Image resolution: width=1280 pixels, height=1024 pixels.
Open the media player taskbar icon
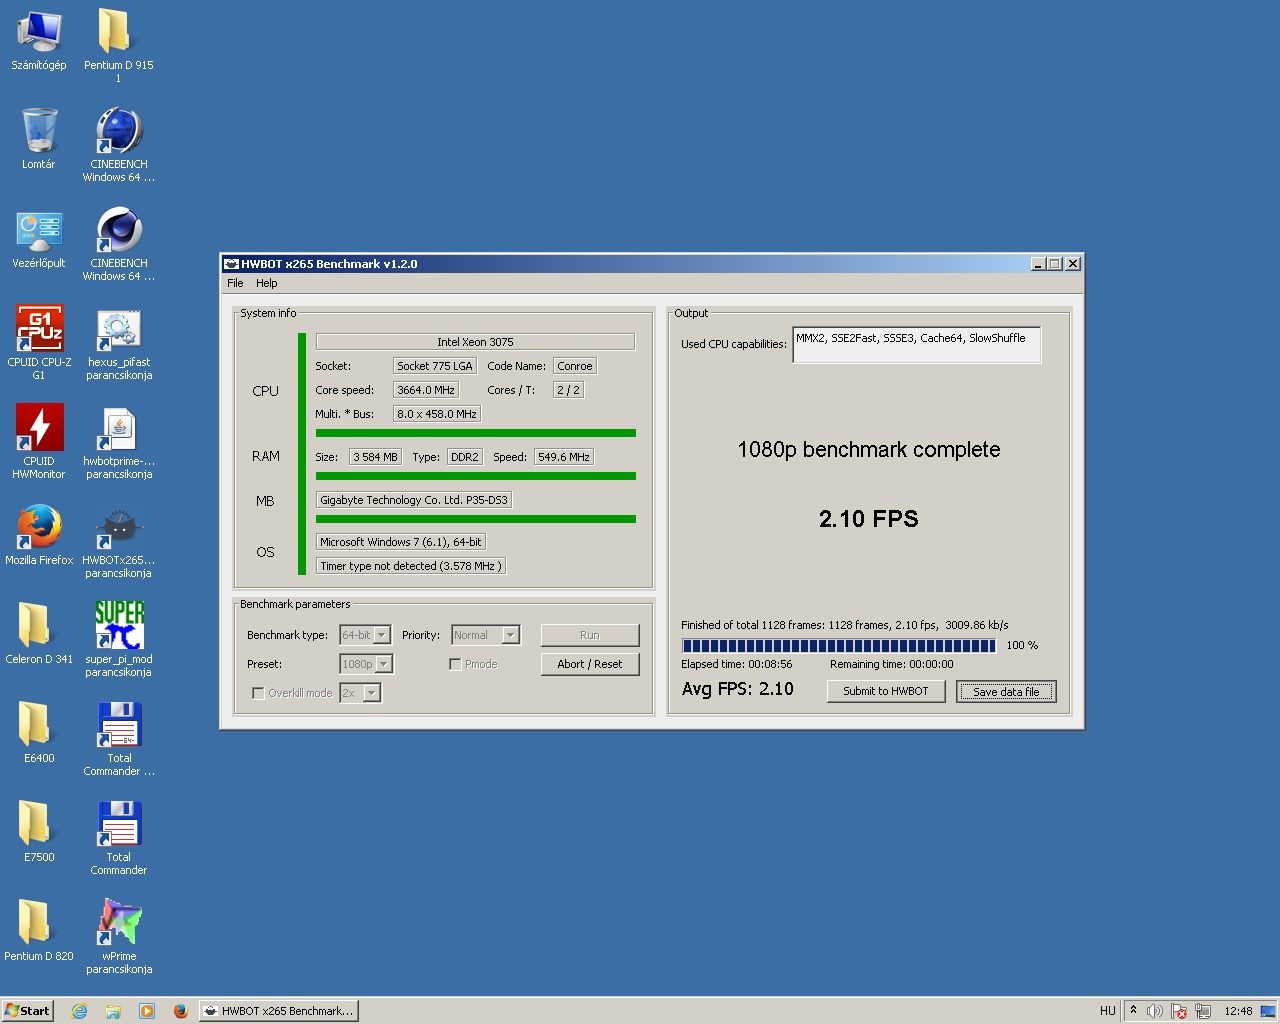[x=147, y=1011]
